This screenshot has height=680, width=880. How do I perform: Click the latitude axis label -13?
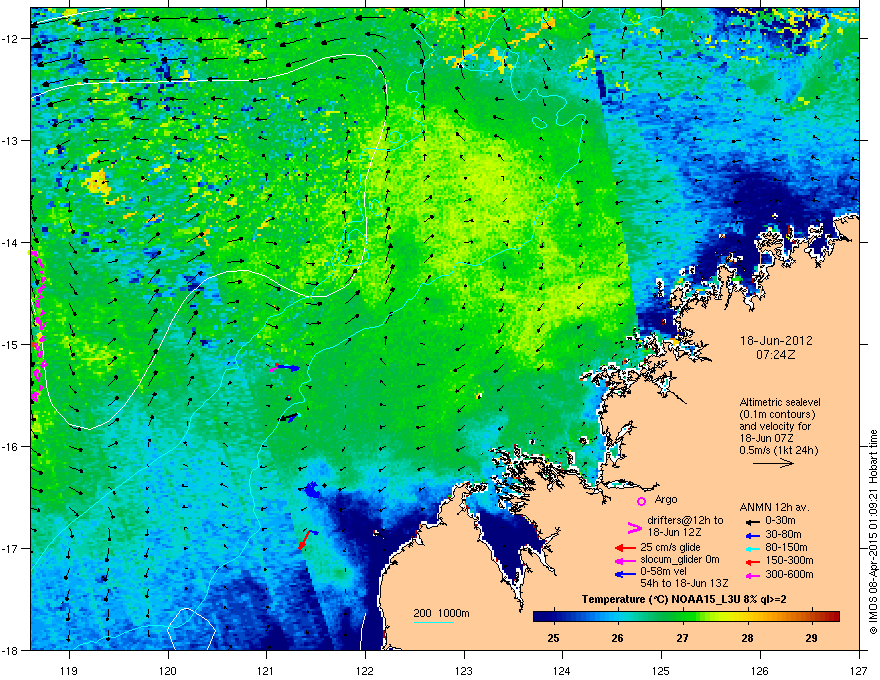tap(11, 141)
